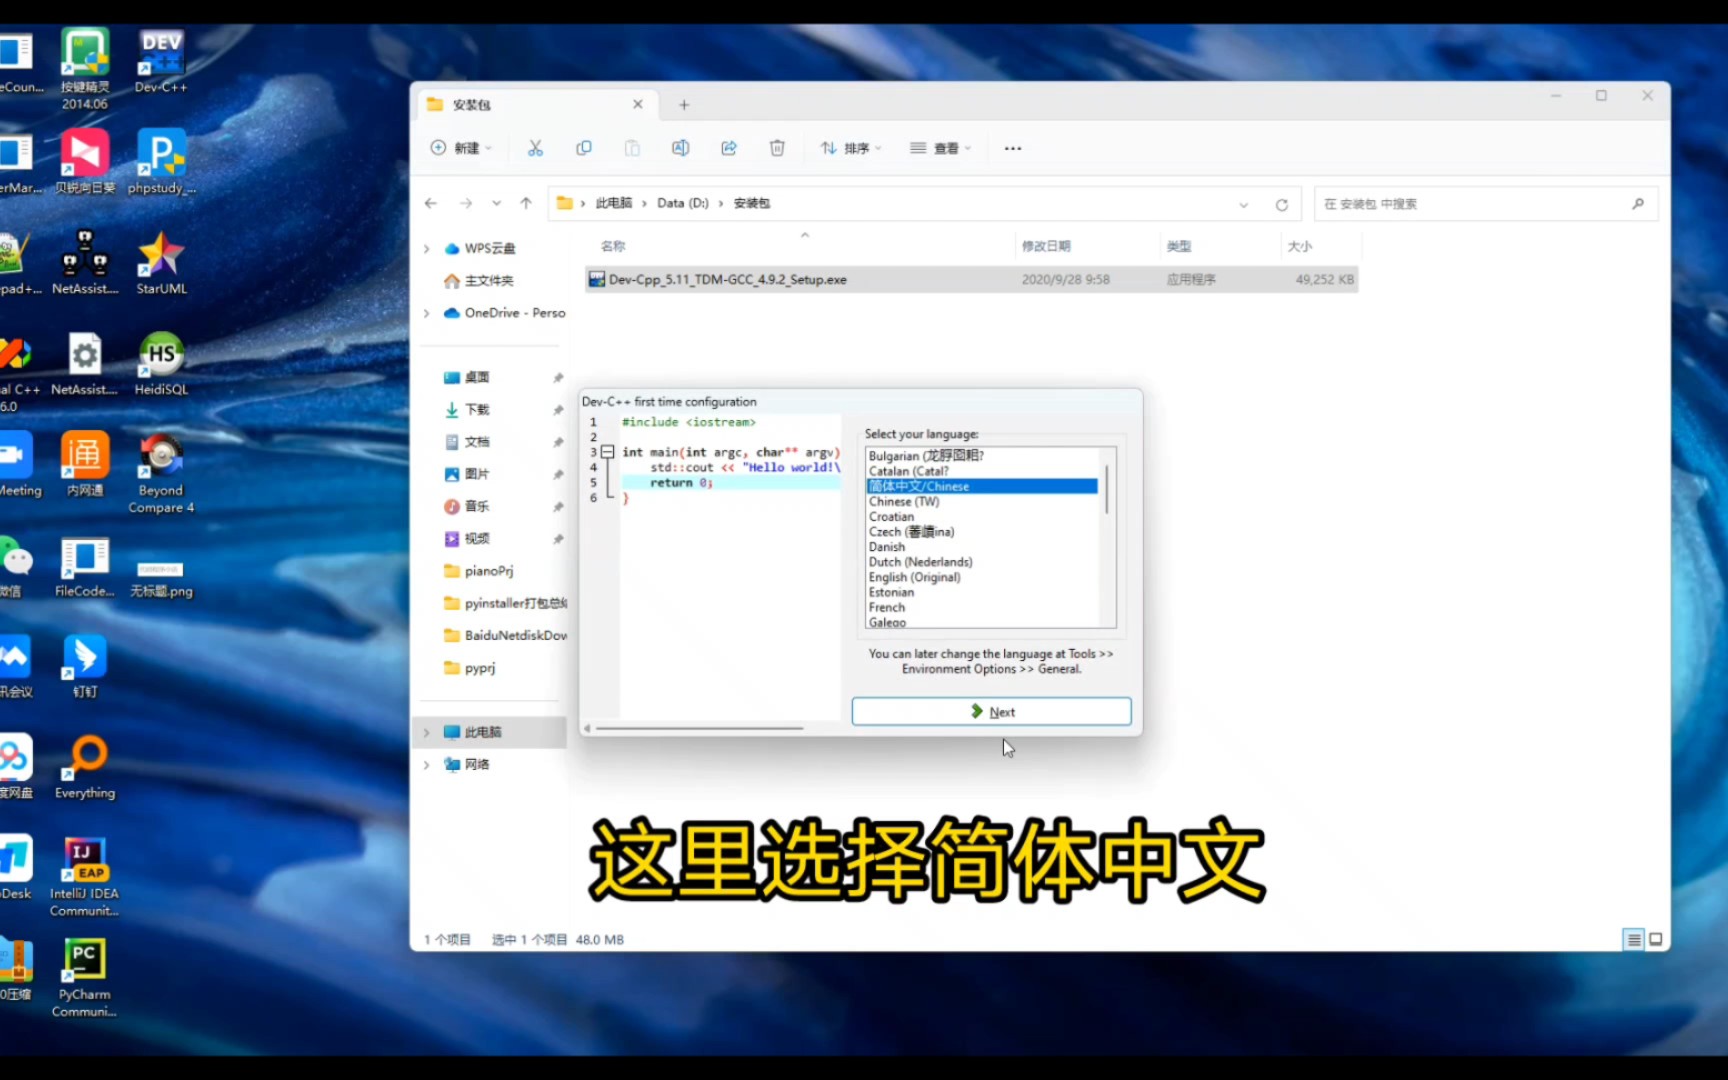Click the Next button in the configuration dialog
1728x1080 pixels.
[x=990, y=711]
